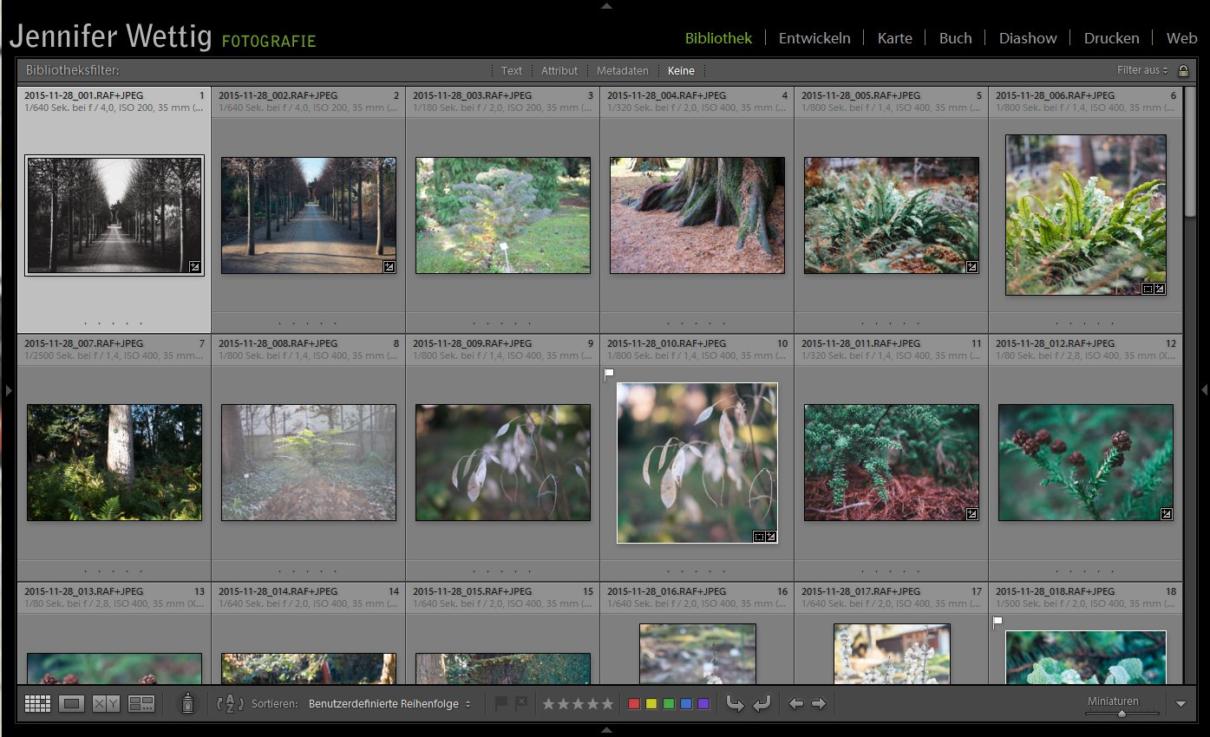The image size is (1210, 737).
Task: Set a five-star rating in the toolbar
Action: click(x=607, y=704)
